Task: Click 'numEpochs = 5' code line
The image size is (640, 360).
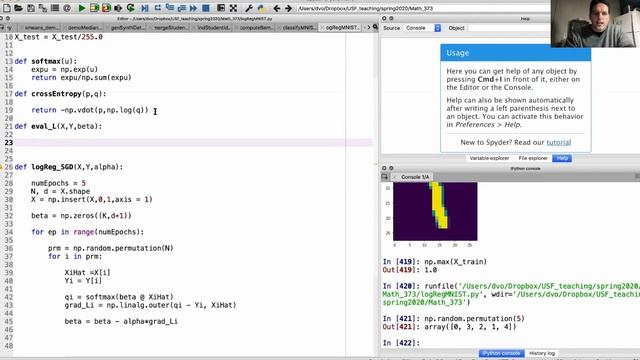Action: pyautogui.click(x=58, y=183)
